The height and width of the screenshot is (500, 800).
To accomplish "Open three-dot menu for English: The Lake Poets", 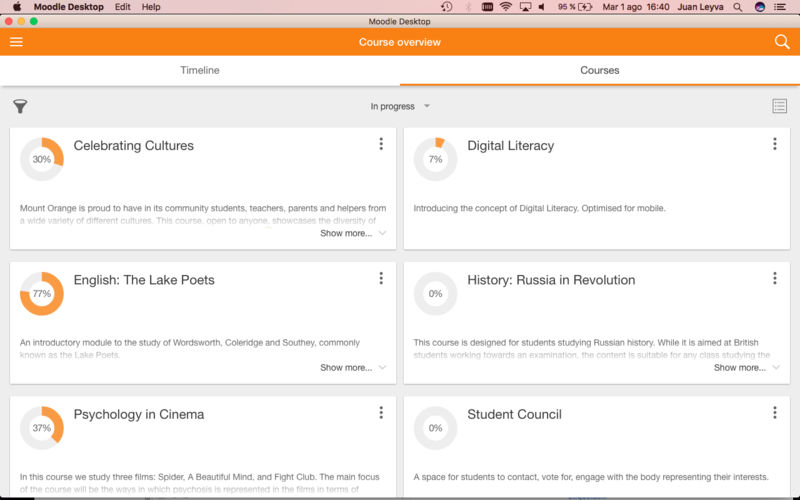I will coord(381,279).
